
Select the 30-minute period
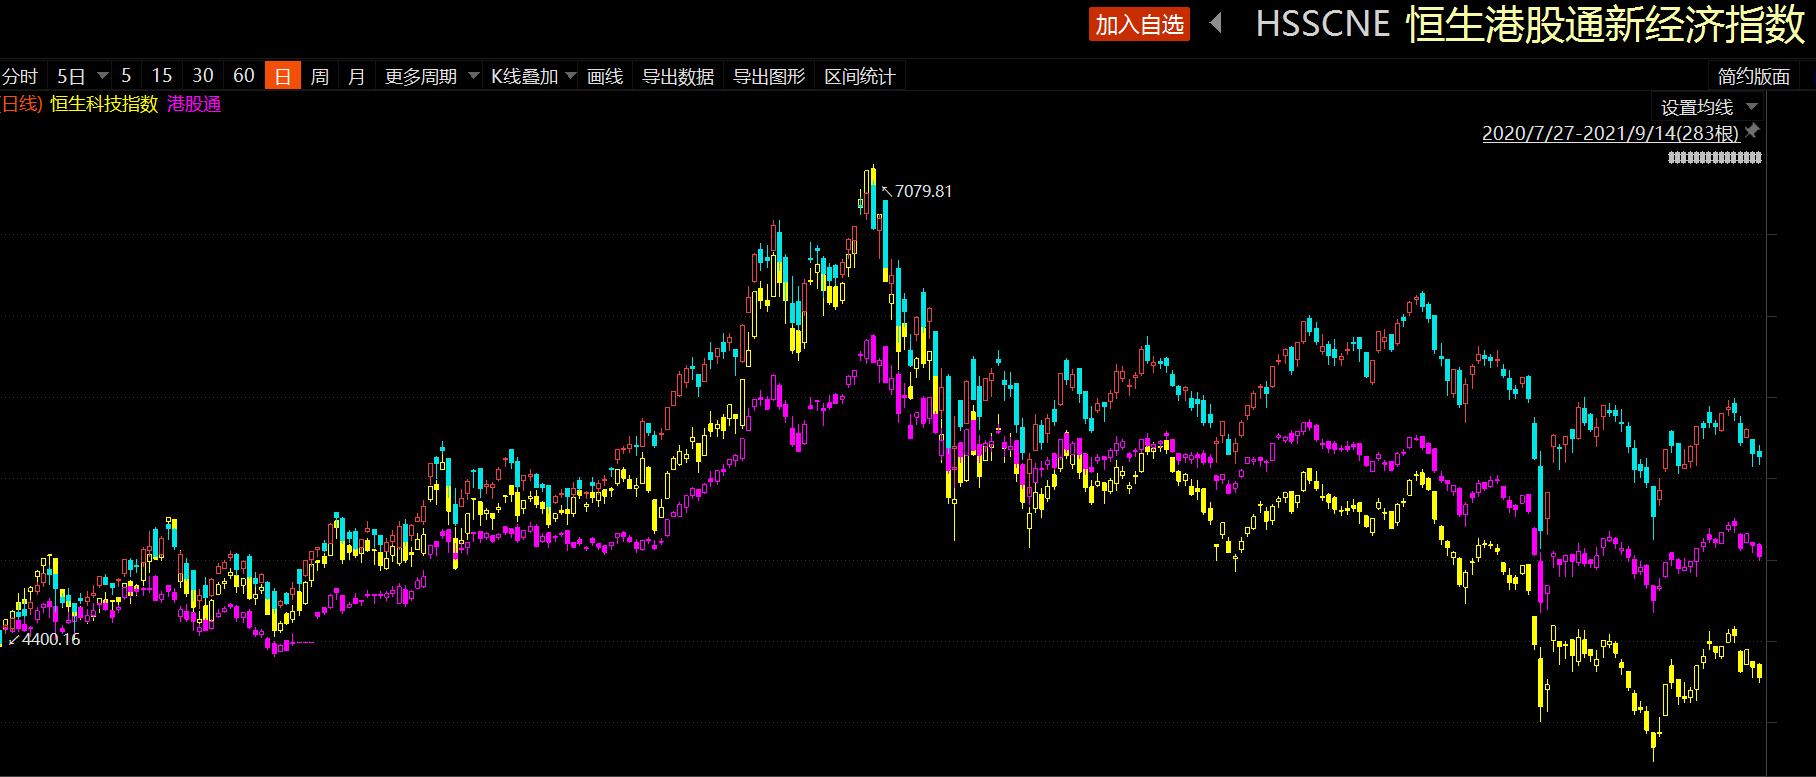[203, 76]
